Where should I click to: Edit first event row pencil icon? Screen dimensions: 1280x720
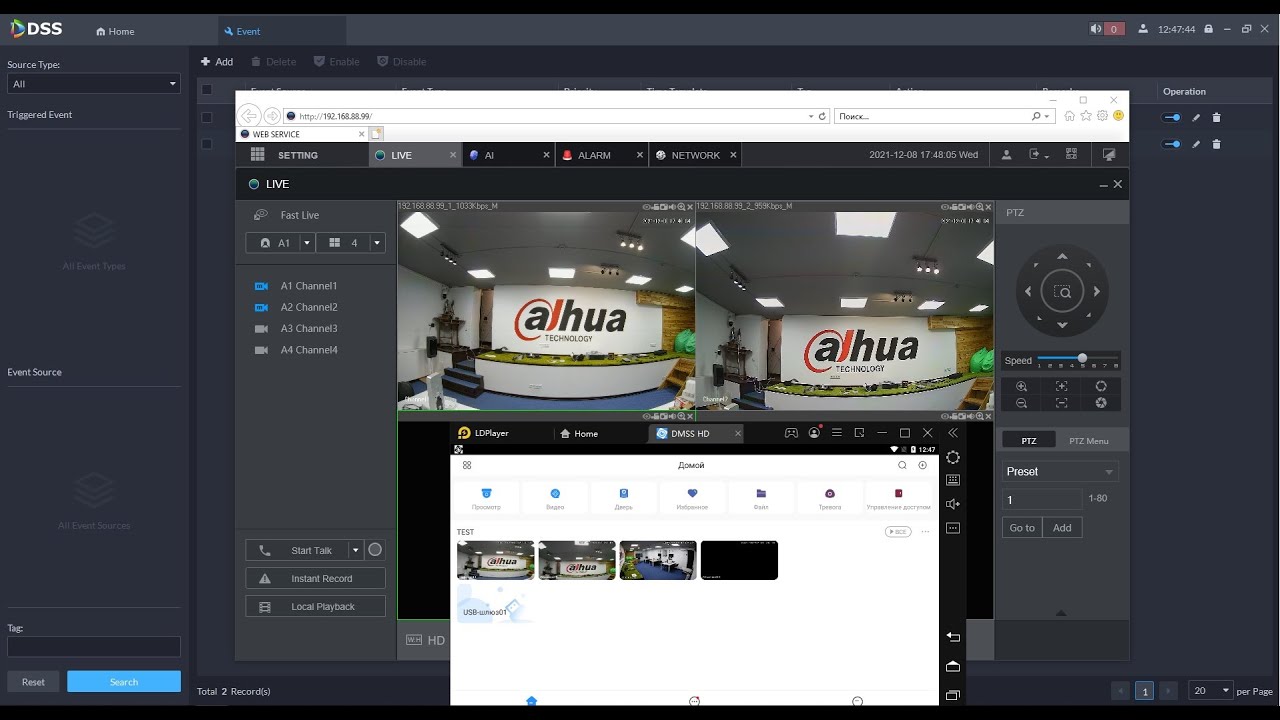coord(1196,117)
